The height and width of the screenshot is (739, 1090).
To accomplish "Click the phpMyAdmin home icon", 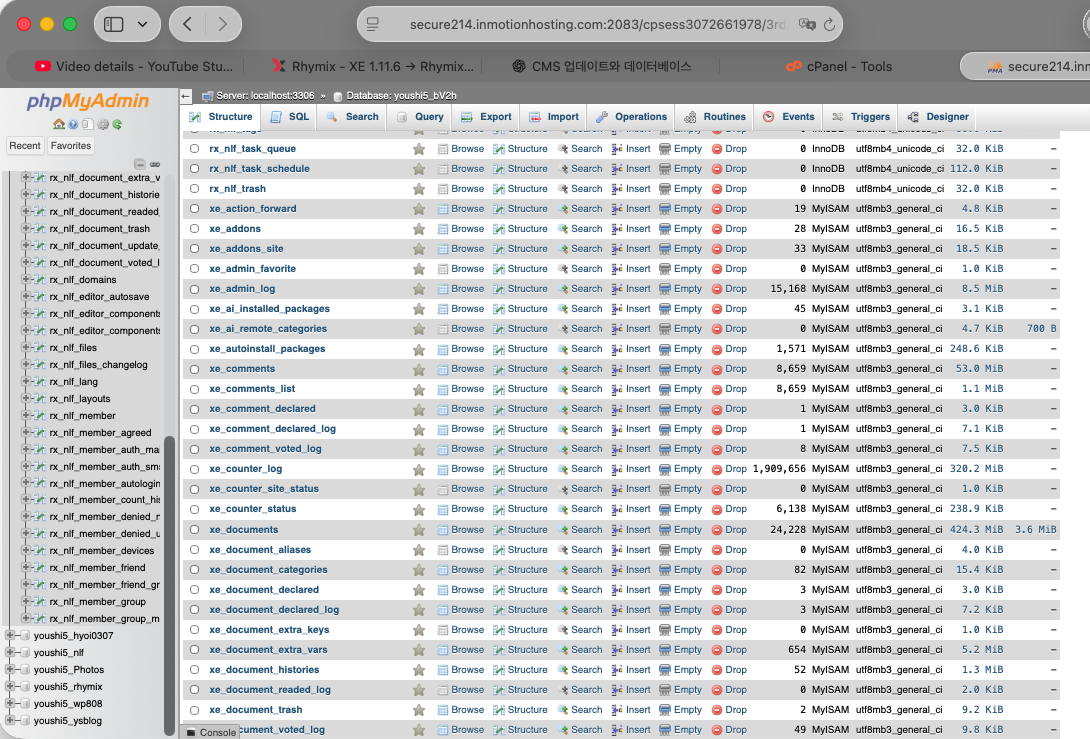I will pyautogui.click(x=58, y=124).
